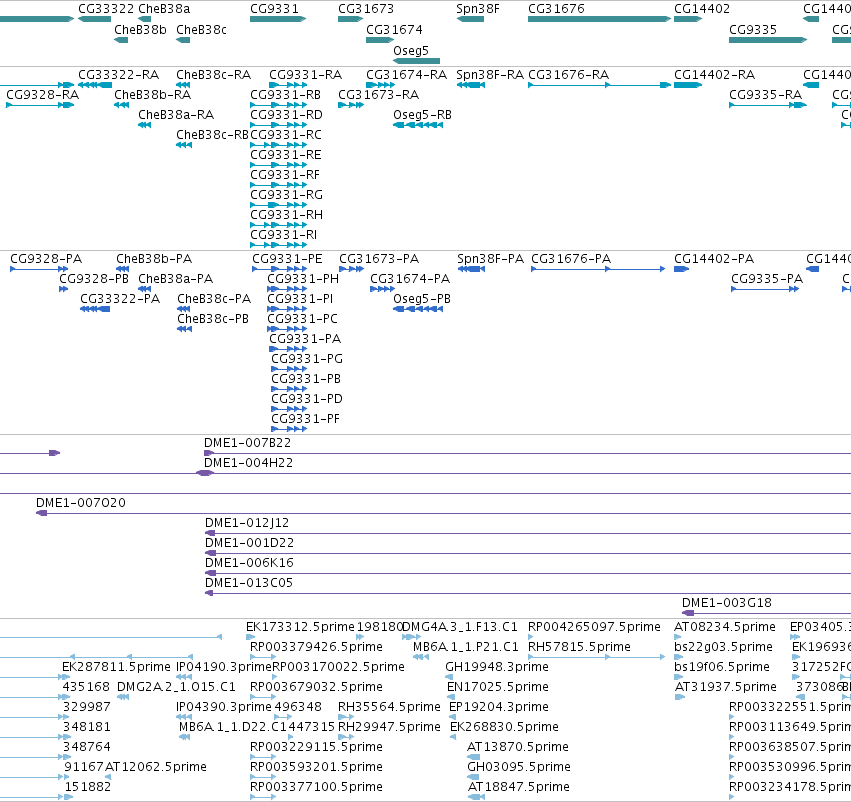
Task: Select transcript CG33322-RA label
Action: (x=118, y=74)
